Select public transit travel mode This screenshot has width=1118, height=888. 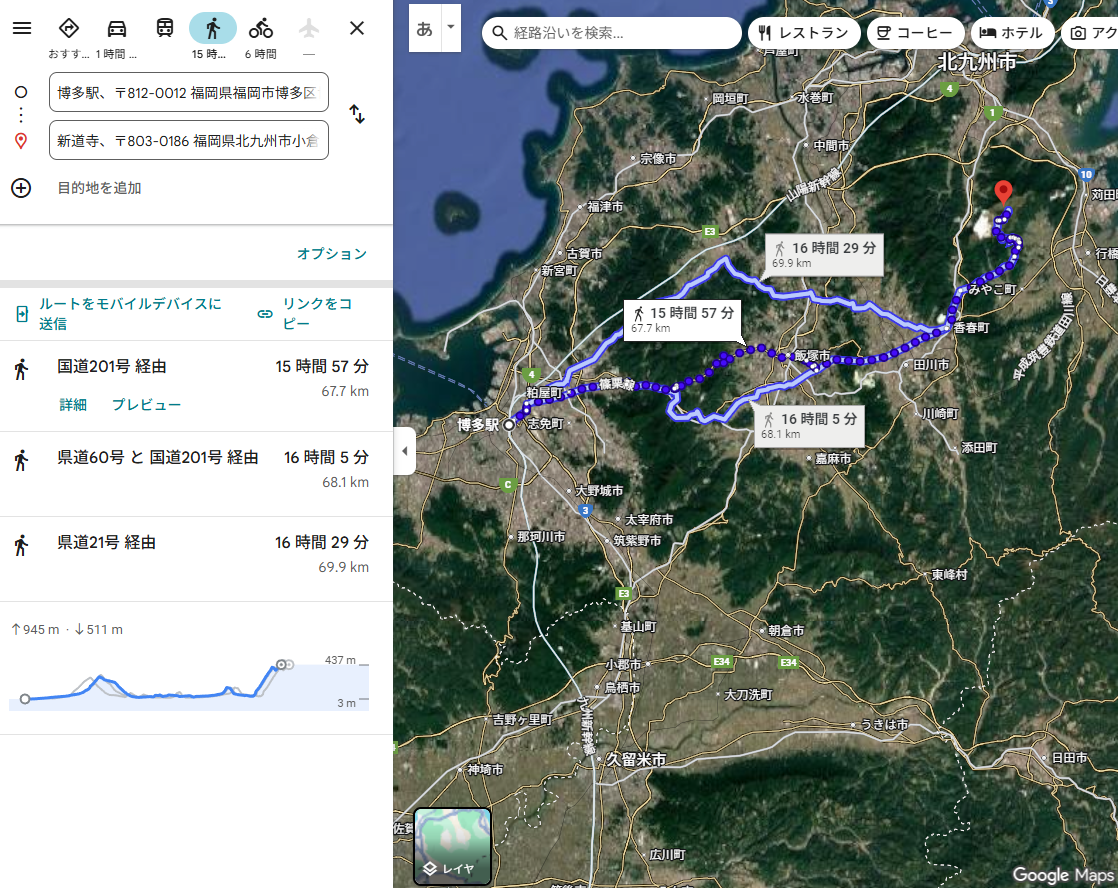click(x=165, y=28)
